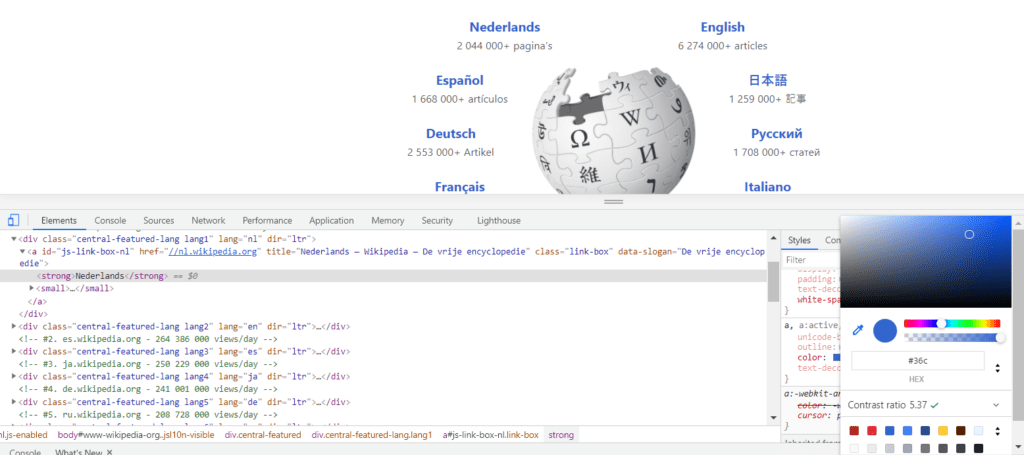Close the What's New drawer tab
The image size is (1024, 455).
(x=110, y=452)
